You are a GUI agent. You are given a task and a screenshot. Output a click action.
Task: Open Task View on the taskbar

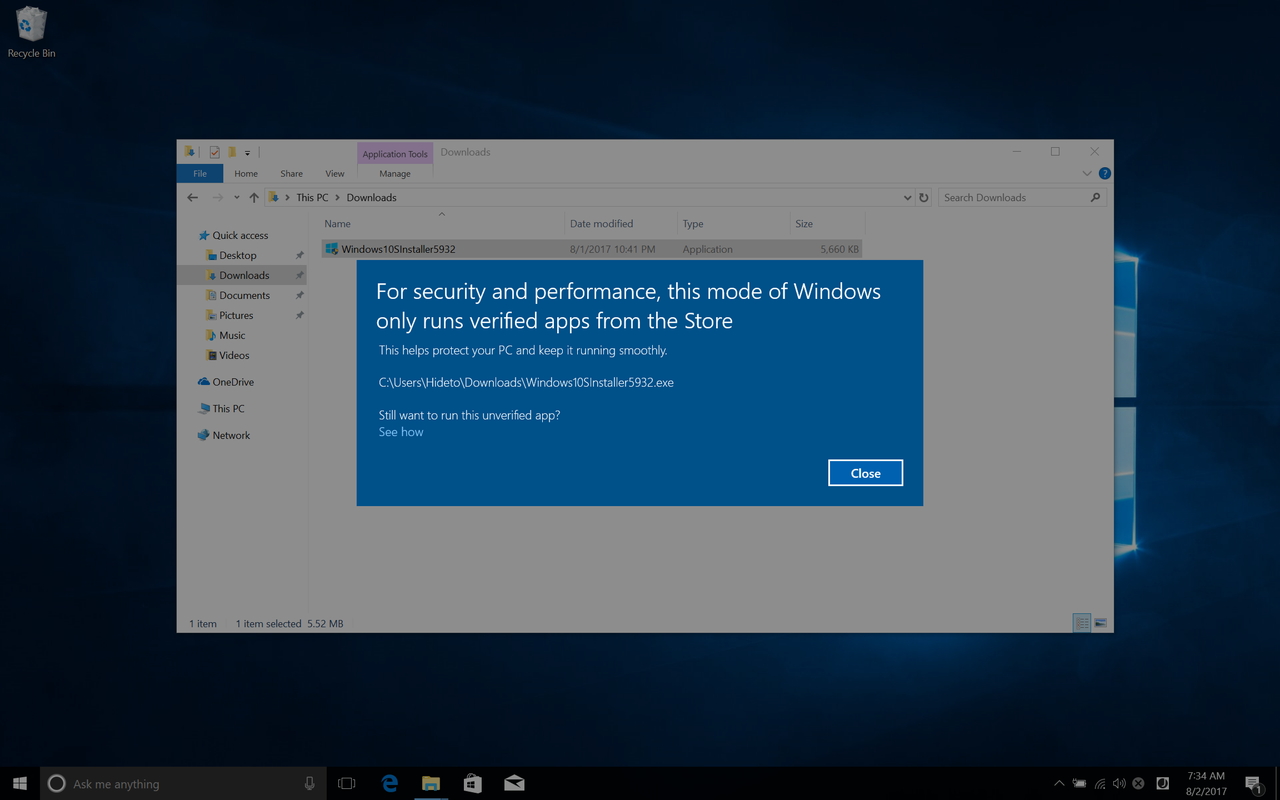click(x=347, y=784)
